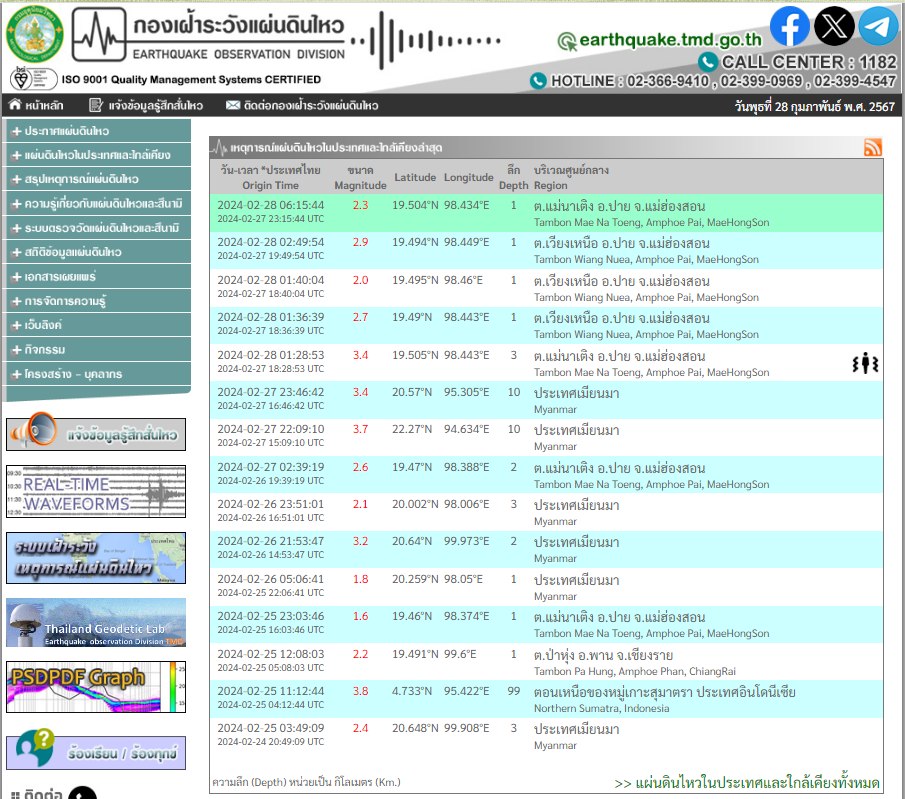Open the Telegram channel icon

click(x=878, y=27)
